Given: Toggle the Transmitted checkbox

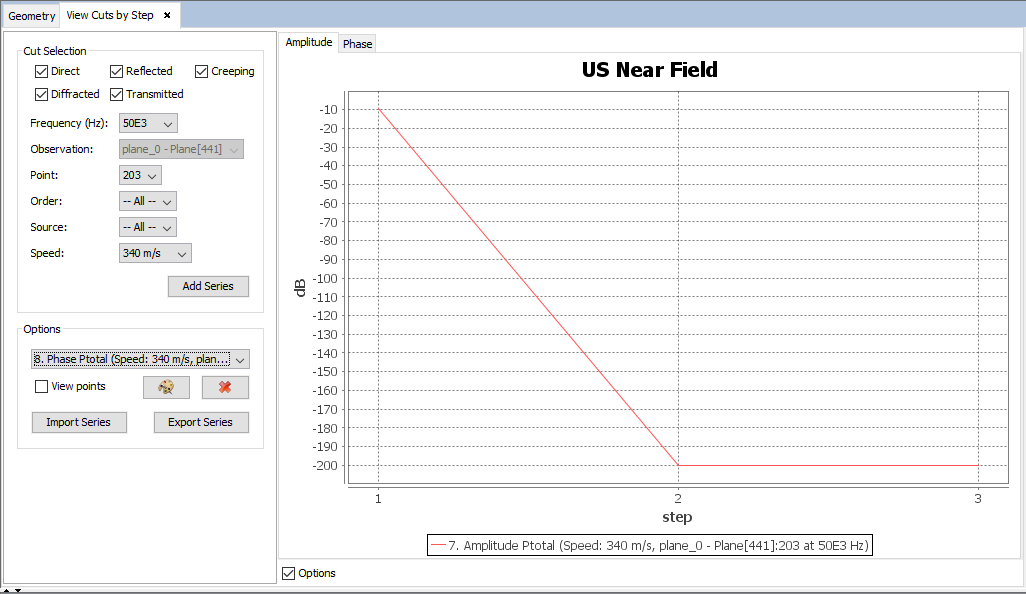Looking at the screenshot, I should point(117,94).
